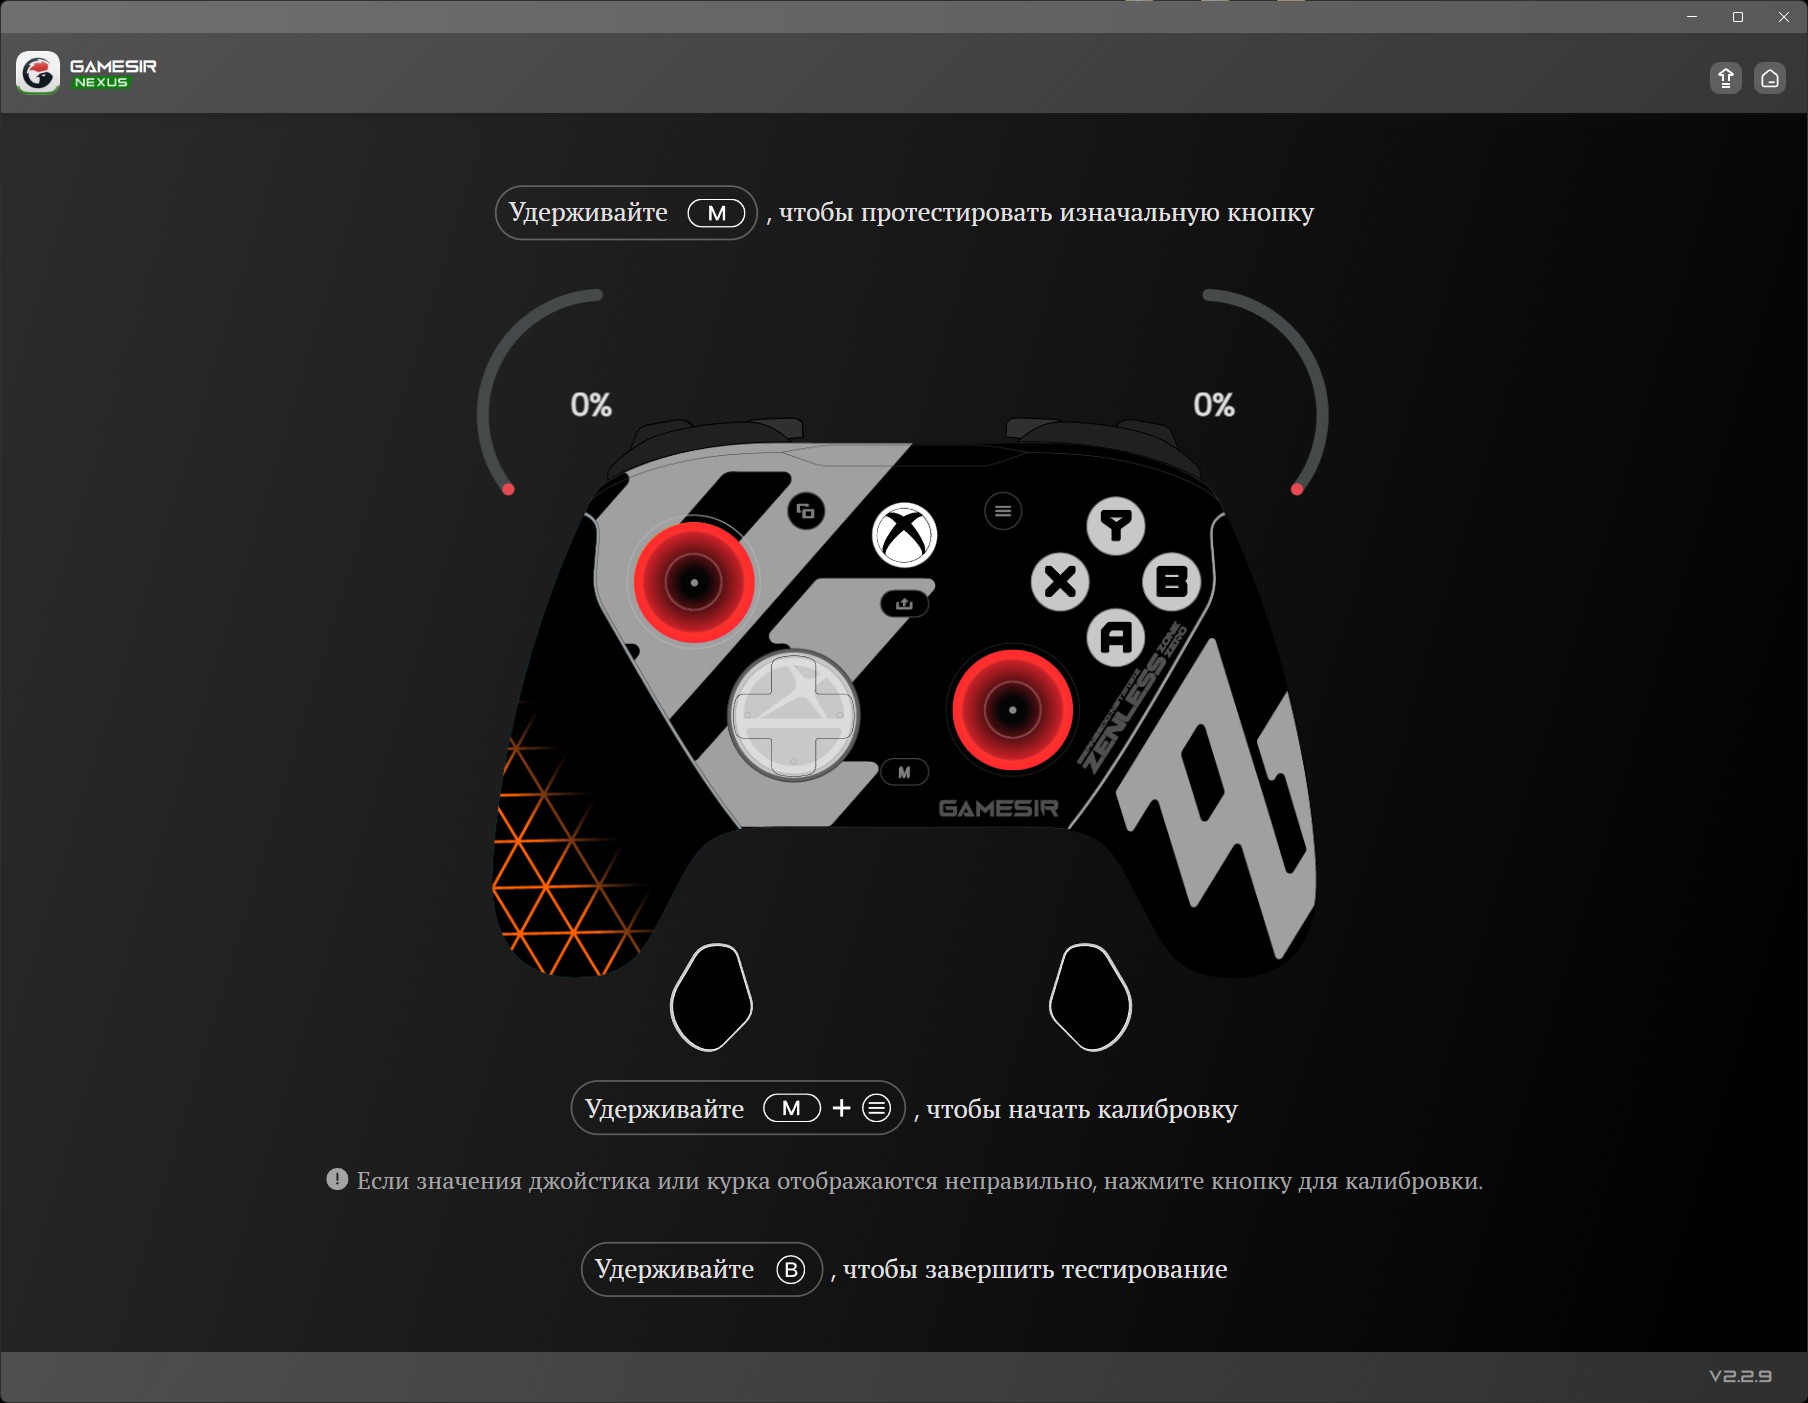Select the right back paddle
The height and width of the screenshot is (1403, 1808).
[x=1090, y=997]
